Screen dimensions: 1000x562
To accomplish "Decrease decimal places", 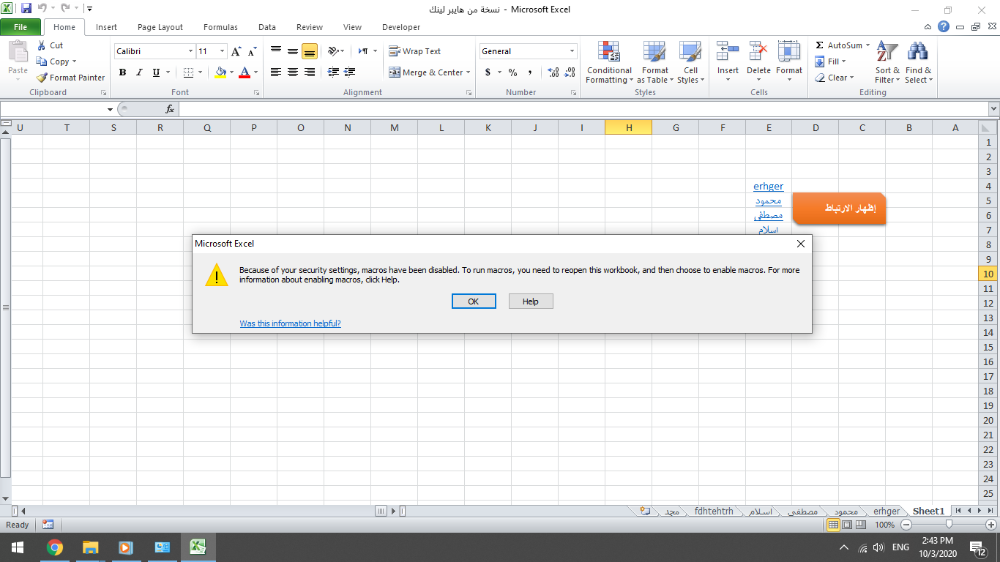I will 570,72.
